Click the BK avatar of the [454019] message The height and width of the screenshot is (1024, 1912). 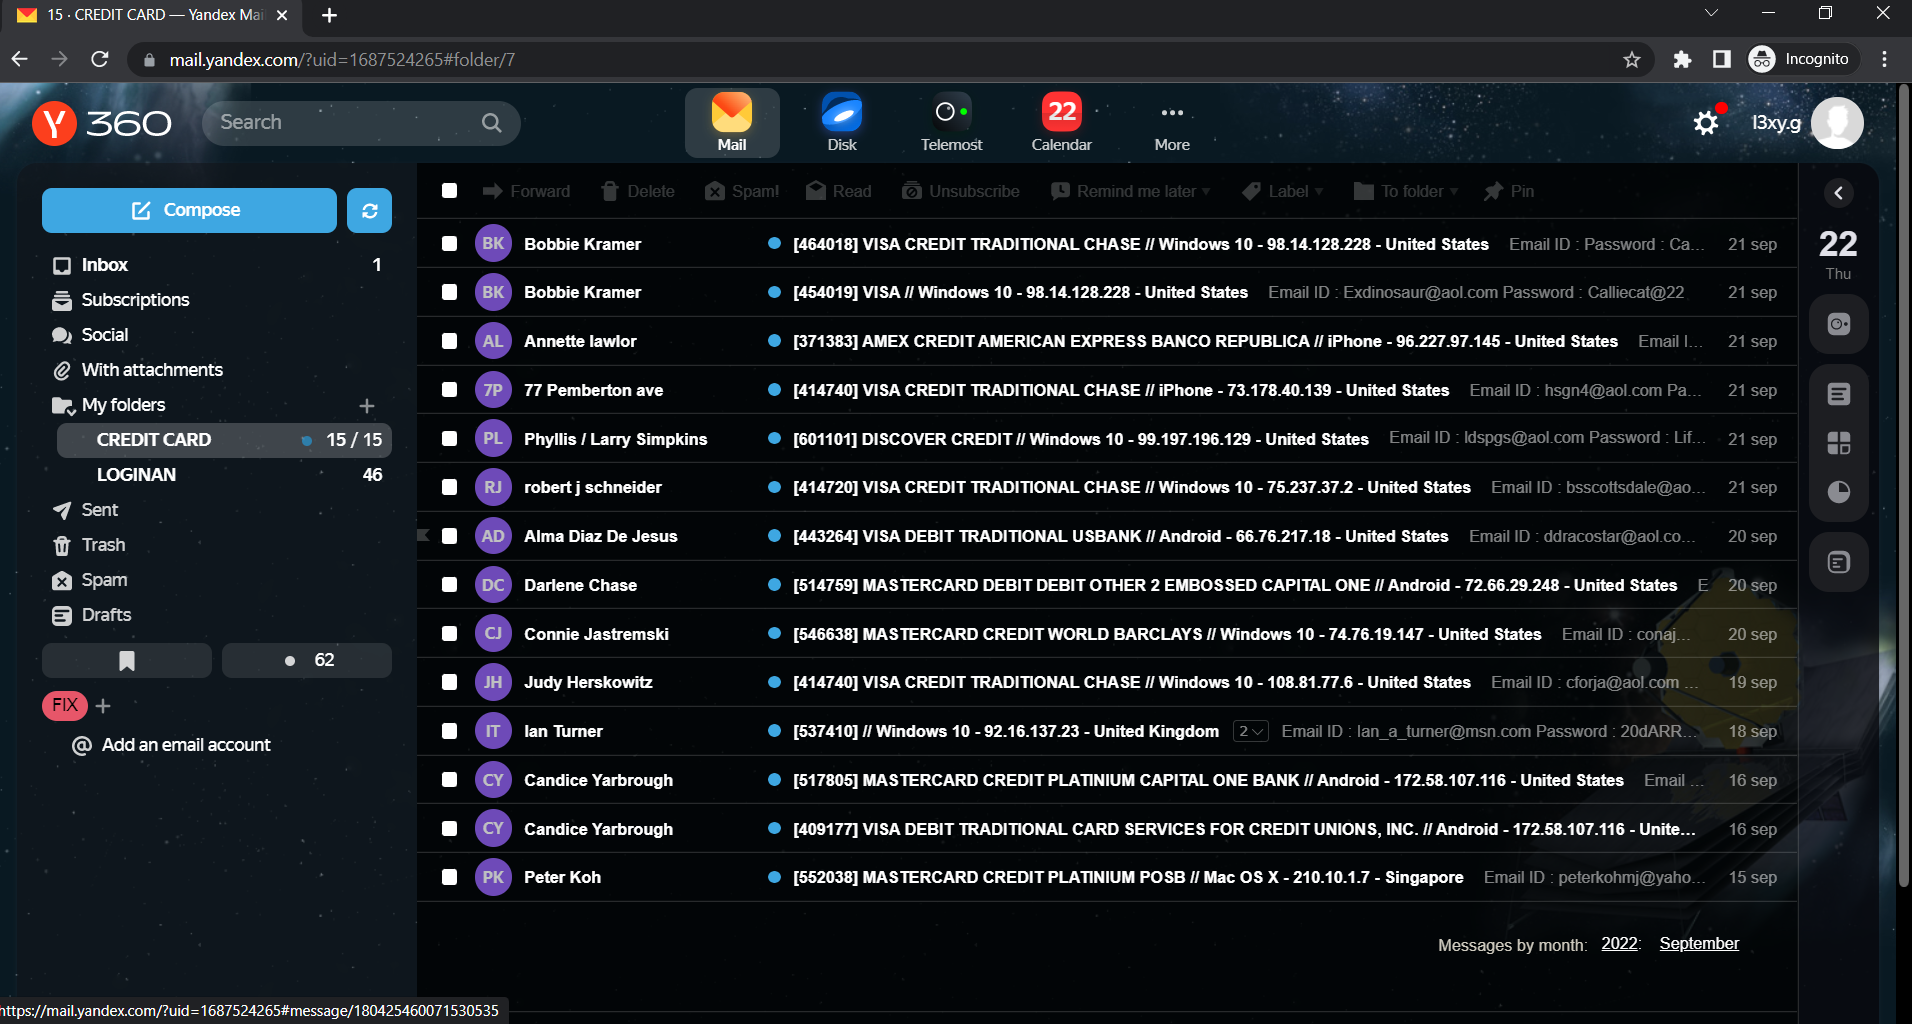point(493,292)
